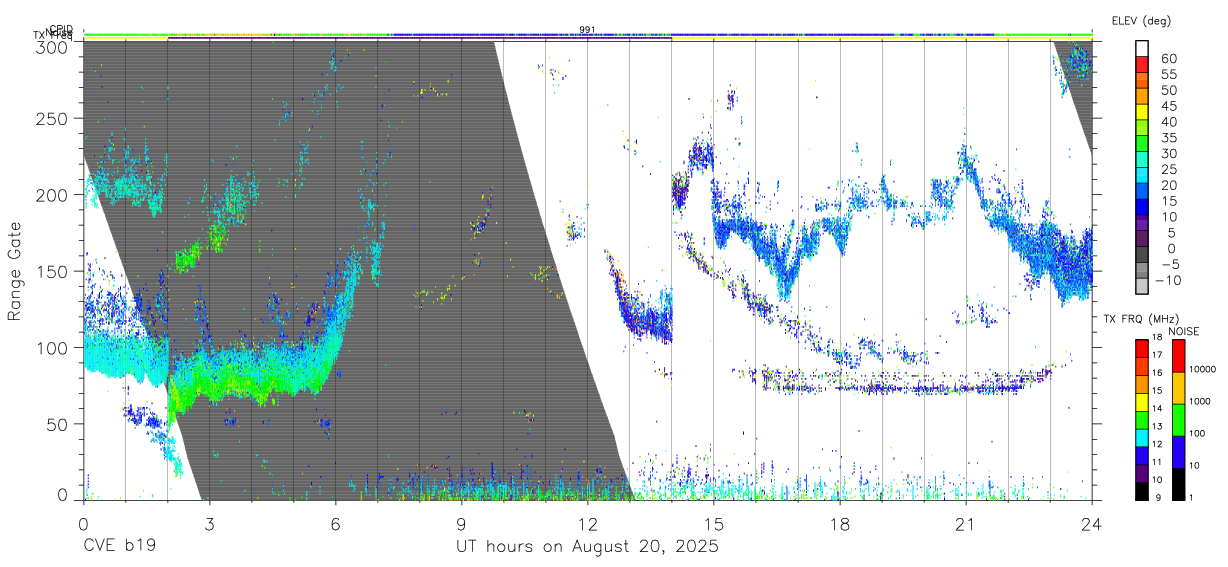Click '100' on the Range Gate axis

[54, 348]
